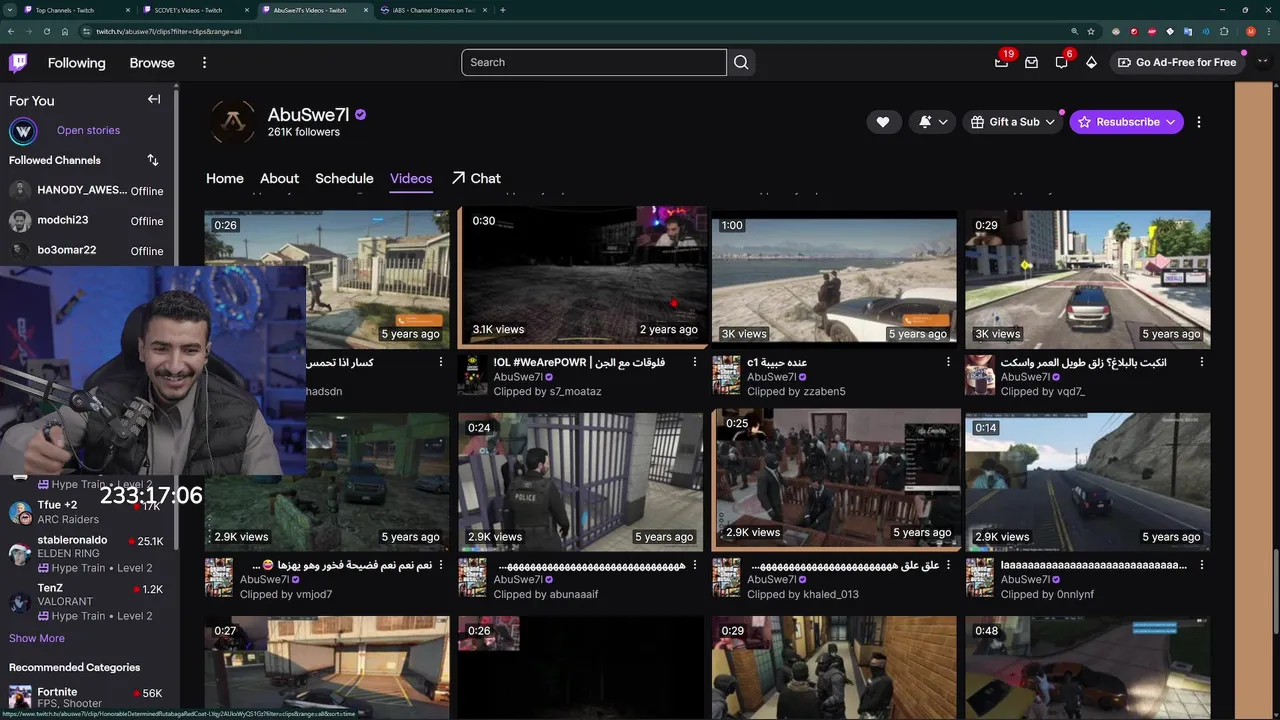Play the 0:24 police jail clip thumbnail

pos(581,482)
